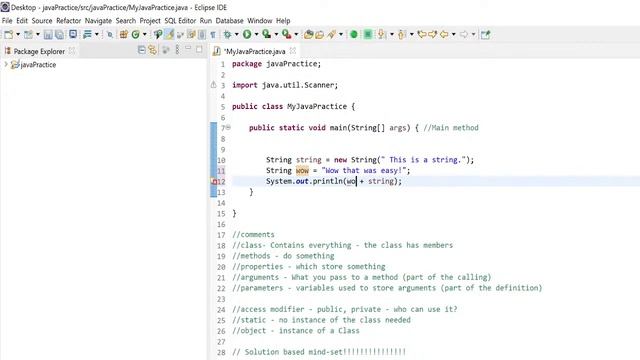Open the Next Annotation dropdown arrow
640x360 pixels.
point(391,35)
